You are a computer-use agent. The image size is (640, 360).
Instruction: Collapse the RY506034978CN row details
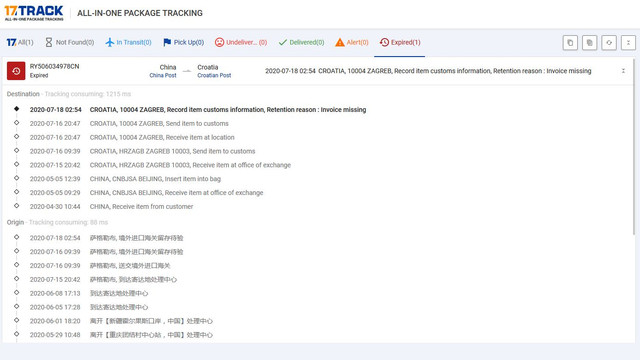[623, 71]
